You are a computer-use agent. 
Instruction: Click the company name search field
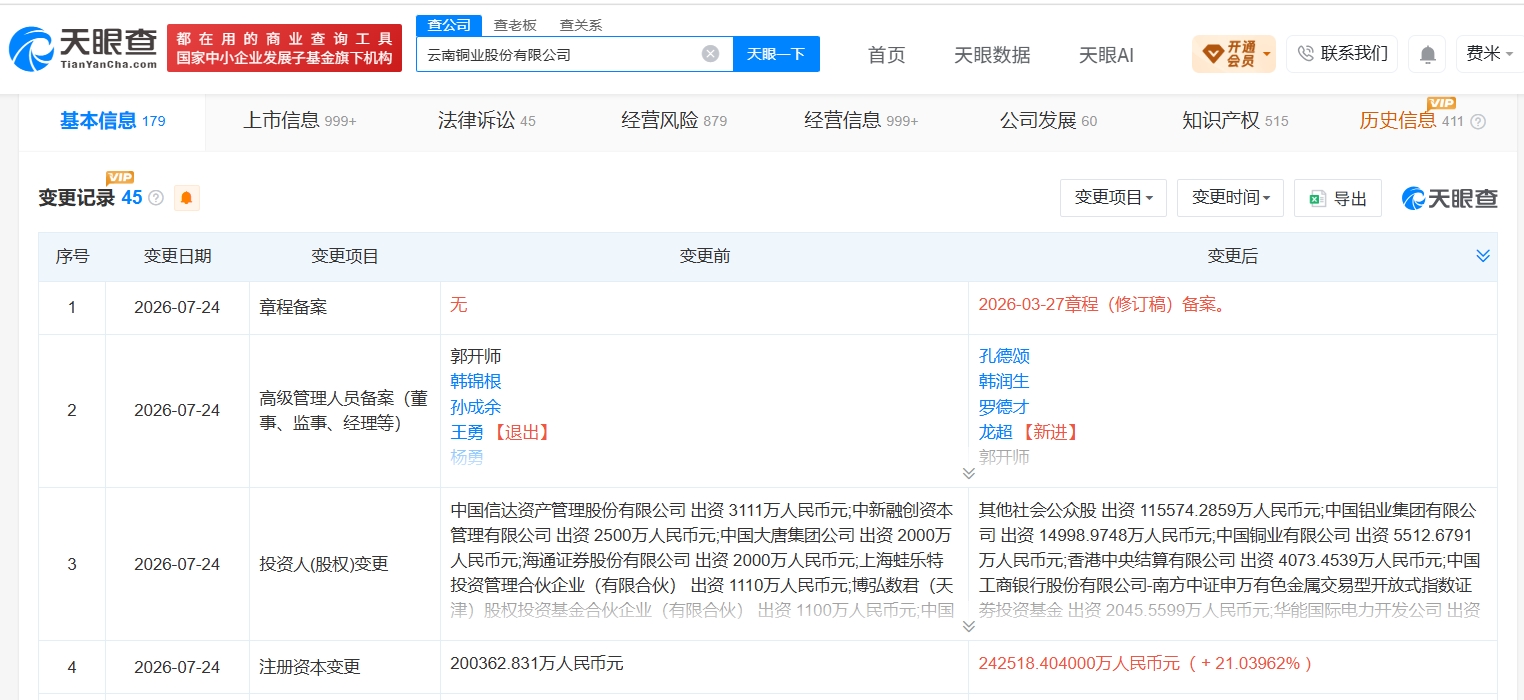pos(560,54)
